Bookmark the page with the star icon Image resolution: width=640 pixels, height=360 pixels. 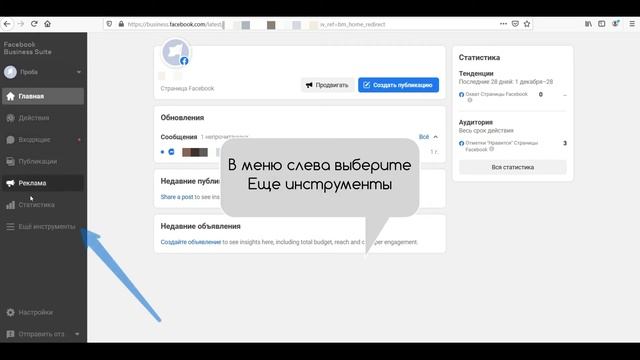(527, 24)
